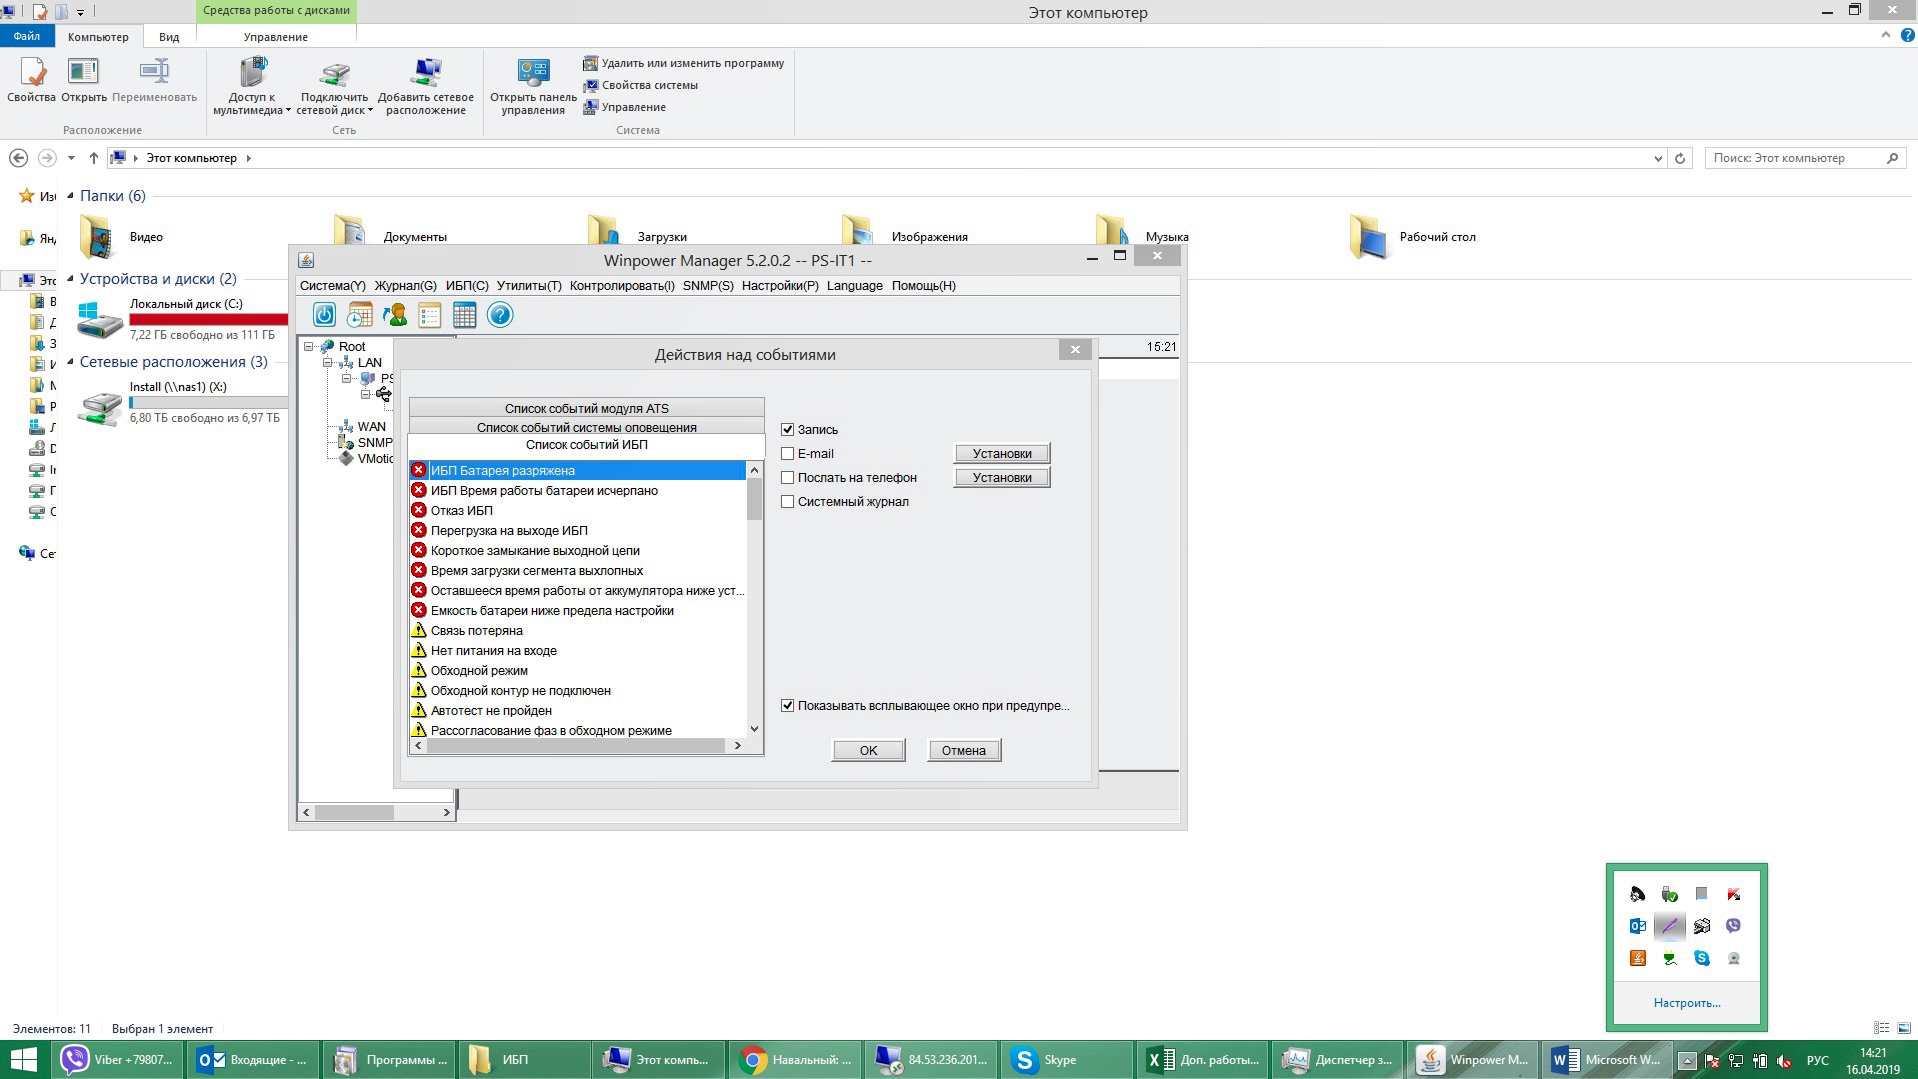The width and height of the screenshot is (1918, 1079).
Task: Click OK button in events dialog
Action: point(868,751)
